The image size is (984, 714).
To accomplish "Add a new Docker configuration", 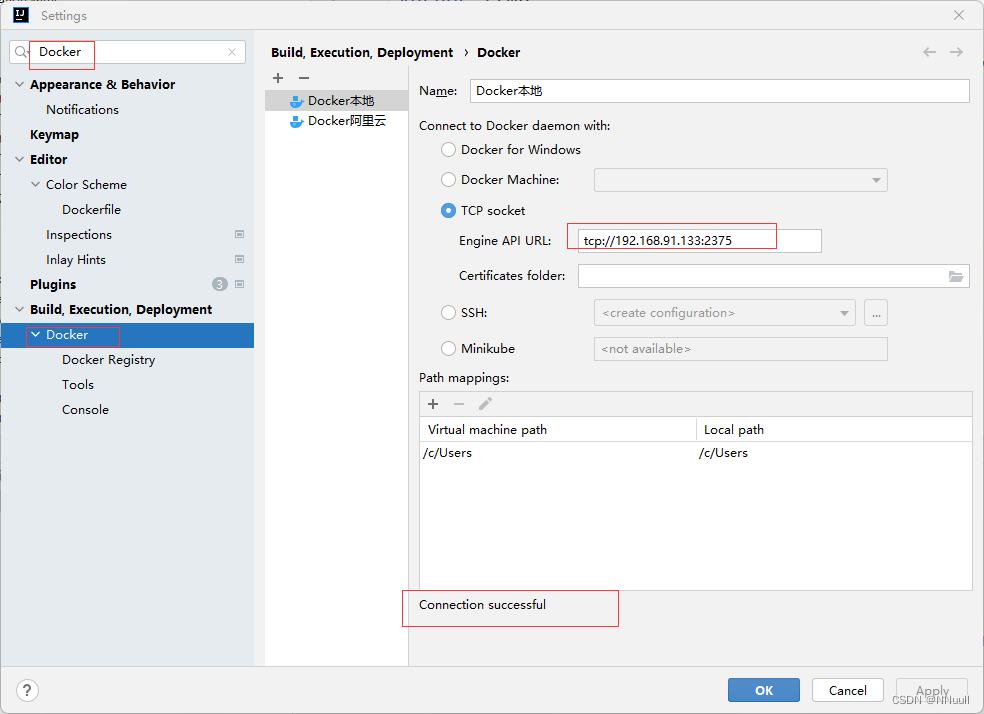I will (x=278, y=78).
